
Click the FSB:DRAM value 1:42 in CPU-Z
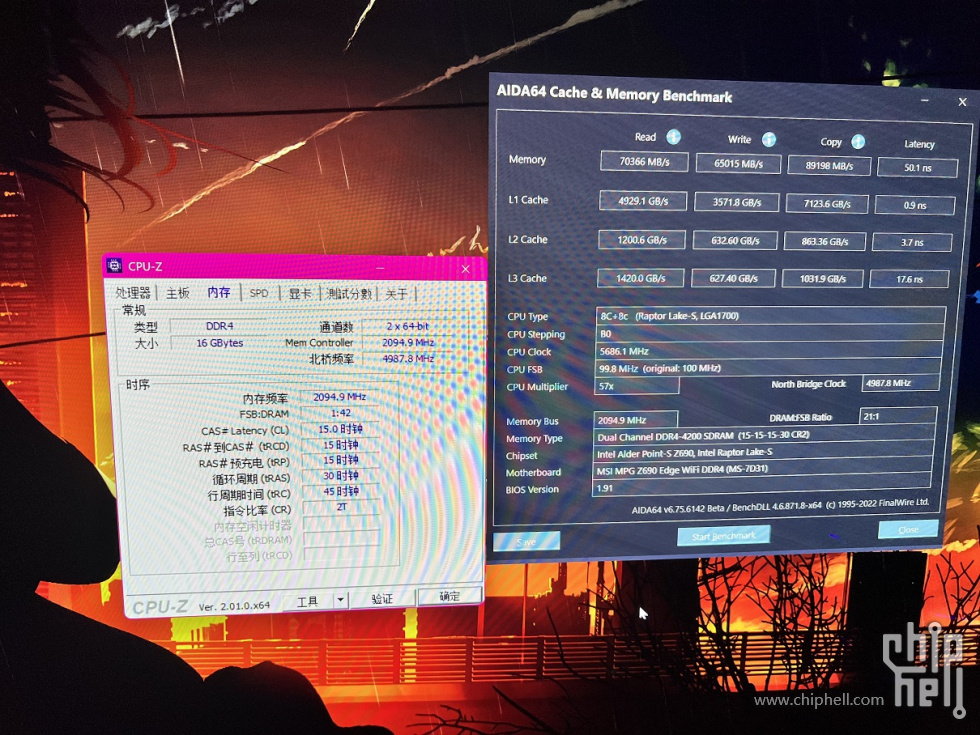[x=340, y=413]
